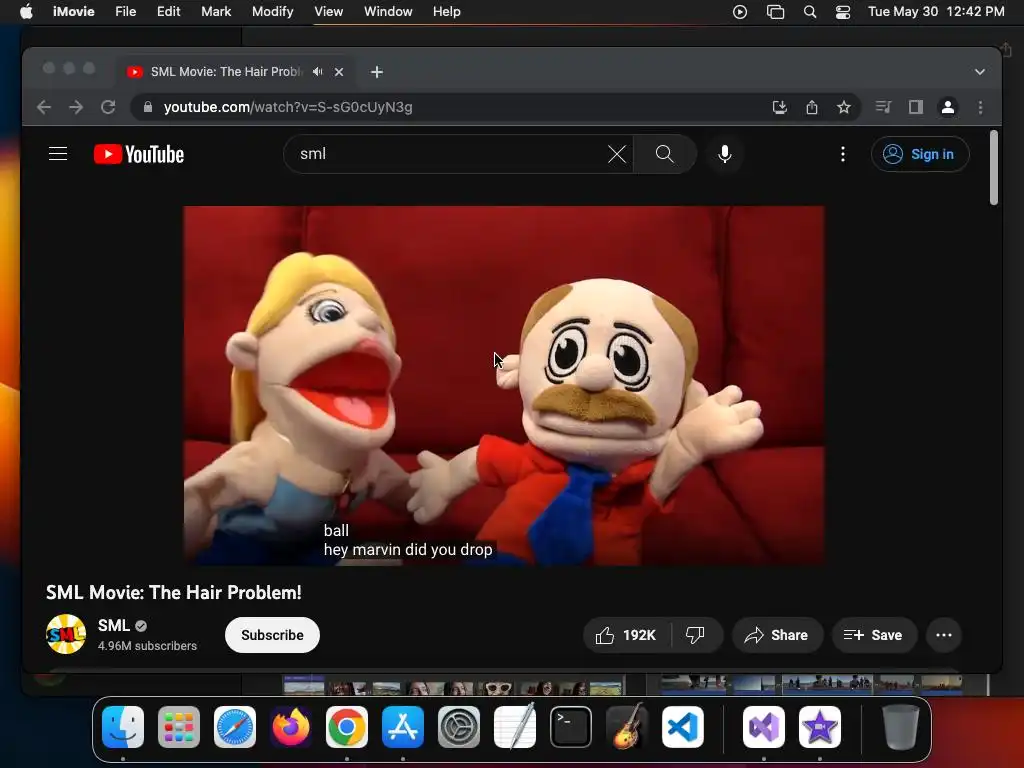
Task: Mute the SML Movie tab audio
Action: tap(317, 72)
